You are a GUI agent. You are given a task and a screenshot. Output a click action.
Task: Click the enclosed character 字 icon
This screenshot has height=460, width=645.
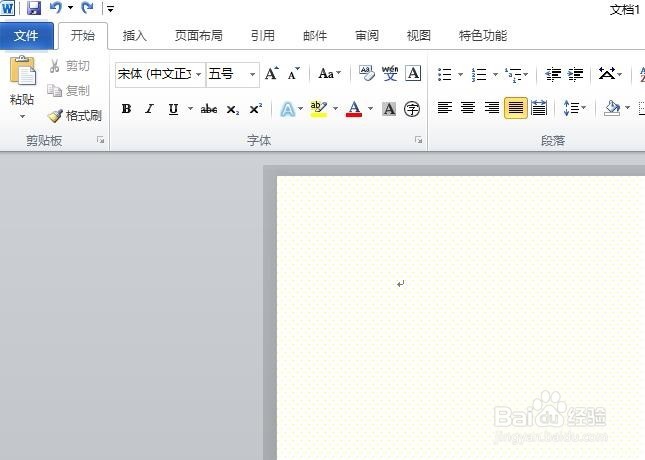[x=412, y=109]
